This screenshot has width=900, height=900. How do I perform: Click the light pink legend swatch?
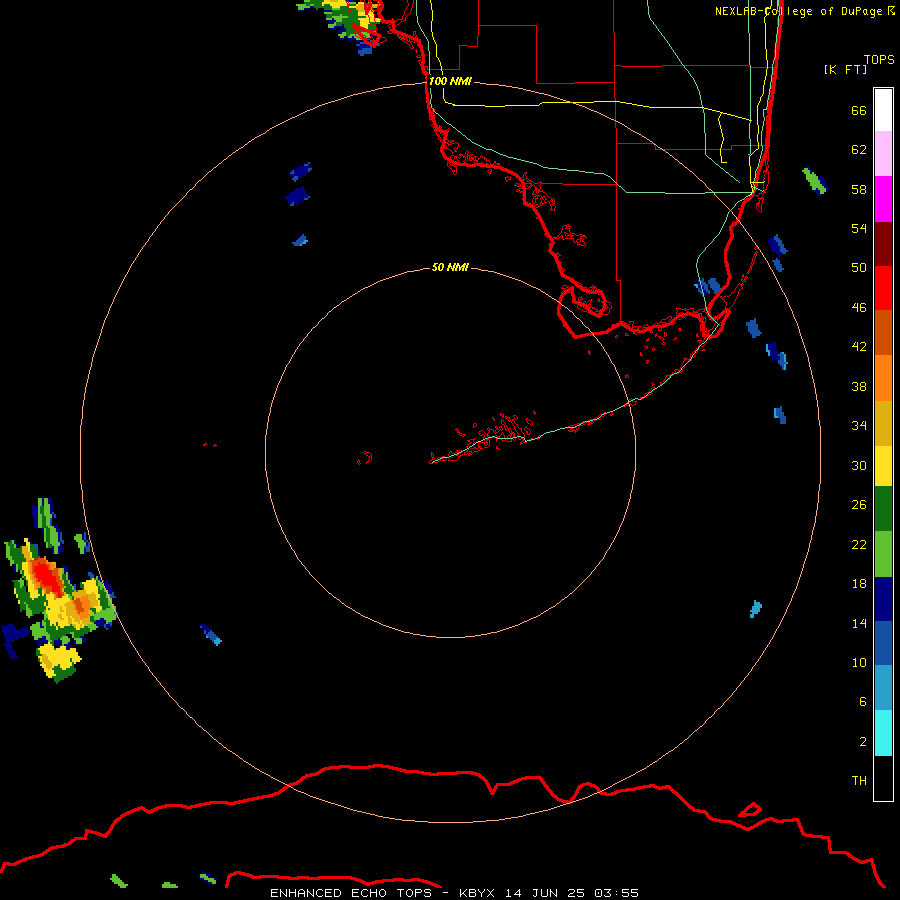pos(883,153)
